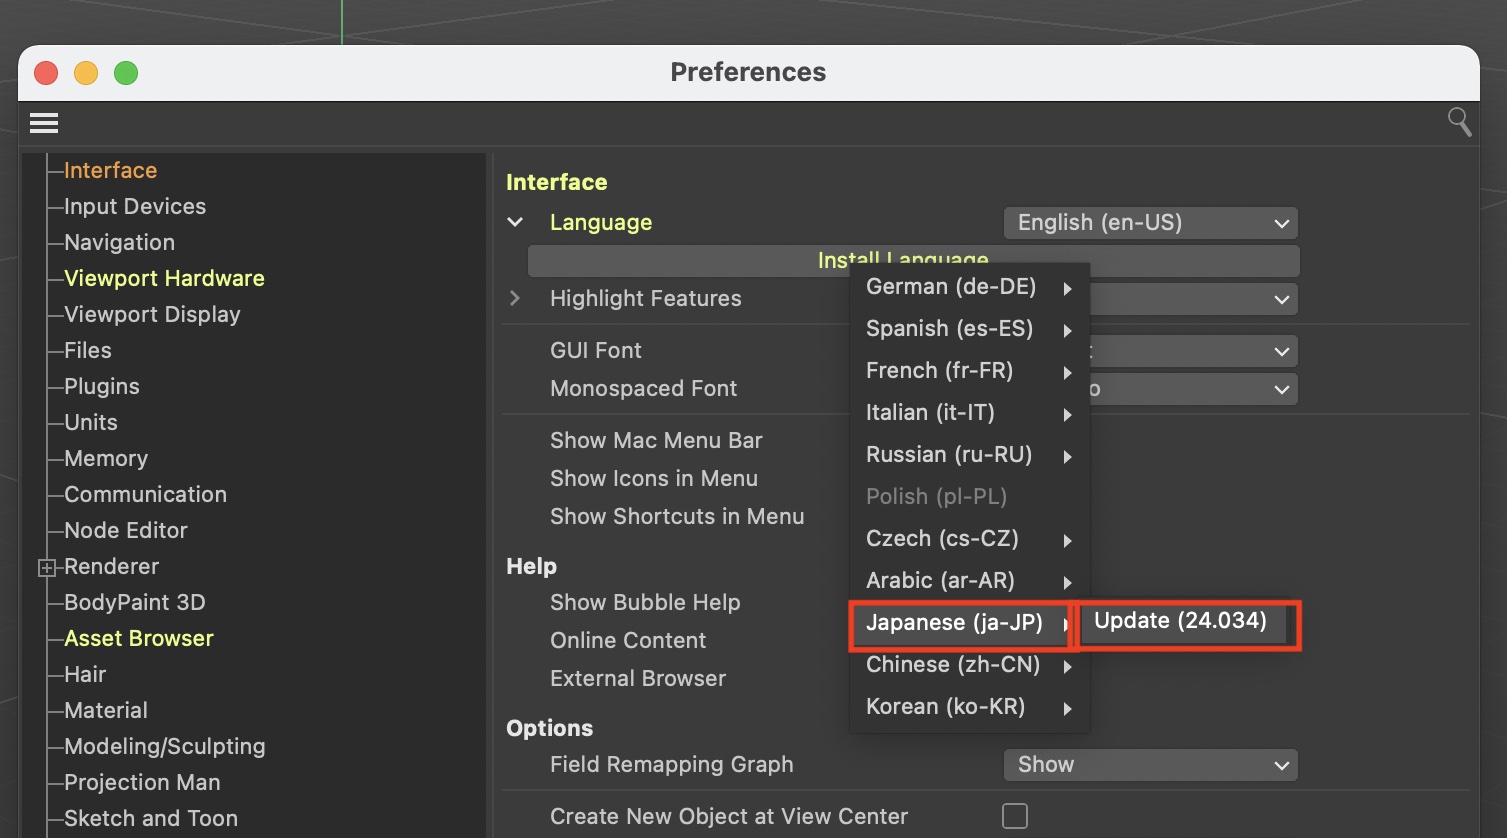Image resolution: width=1507 pixels, height=838 pixels.
Task: Select Asset Browser in sidebar
Action: tap(139, 638)
